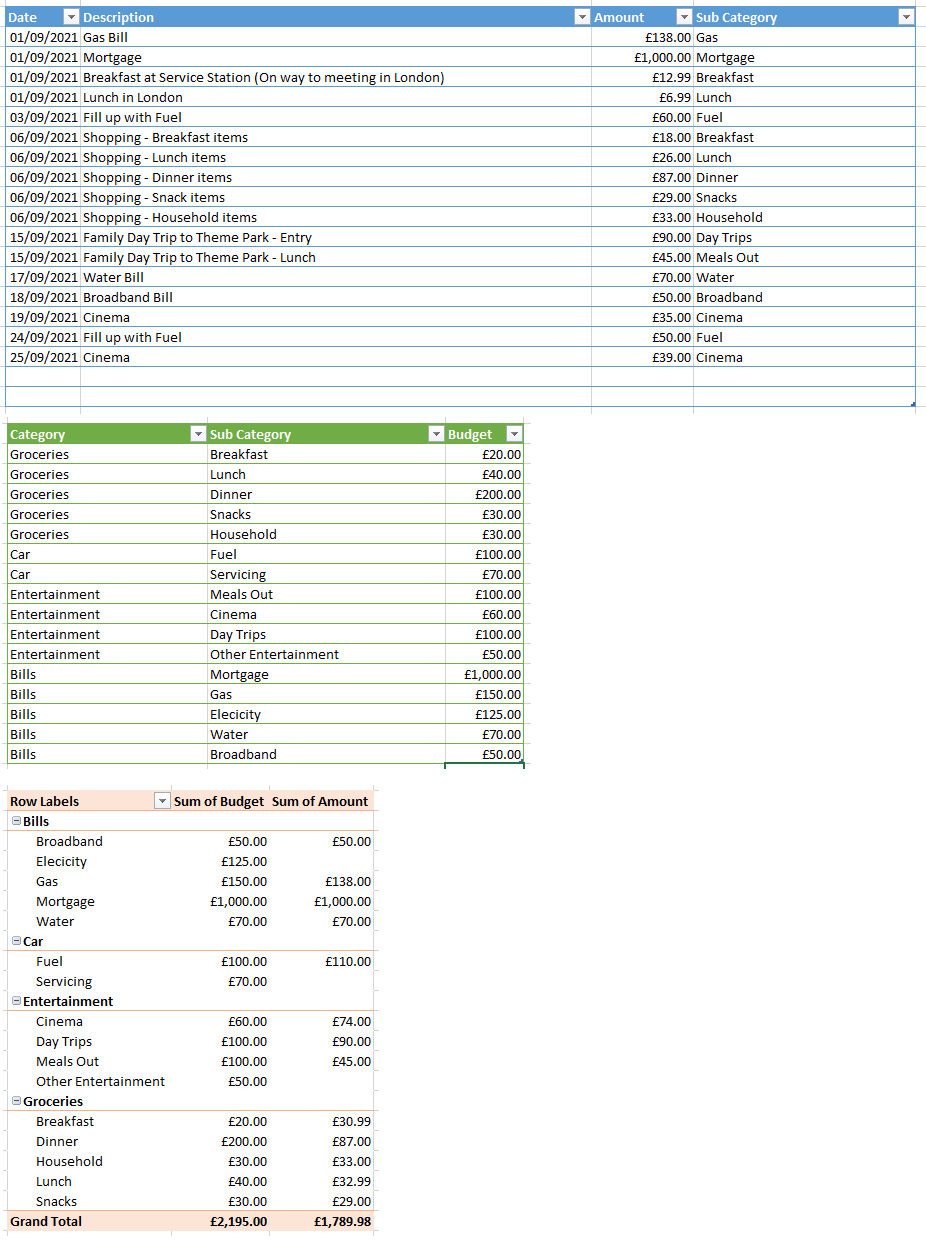The image size is (926, 1240).
Task: Select the 03/09/2021 date cell
Action: (x=43, y=117)
